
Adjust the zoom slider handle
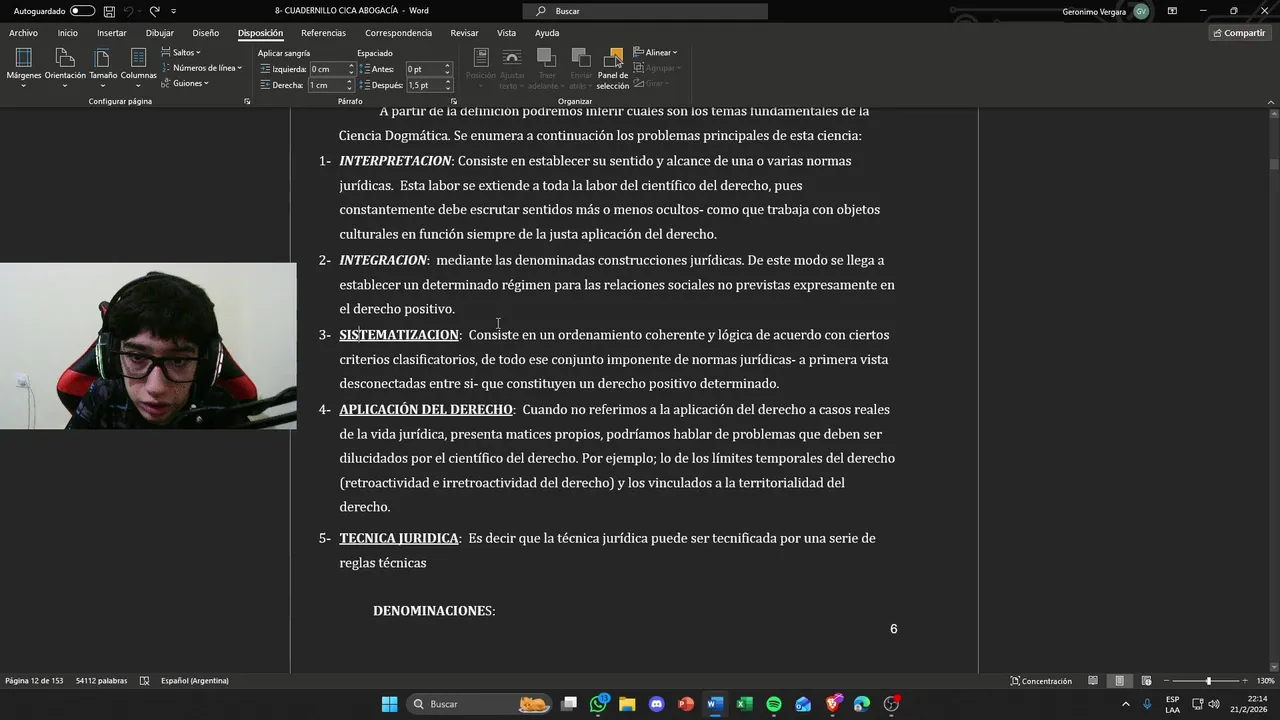pos(1208,681)
